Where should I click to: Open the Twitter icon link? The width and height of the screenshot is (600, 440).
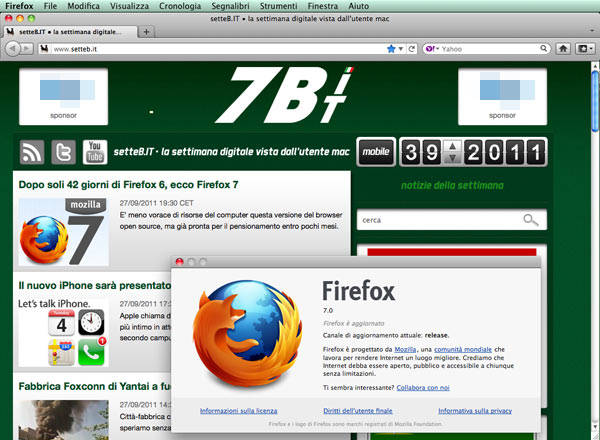click(64, 152)
